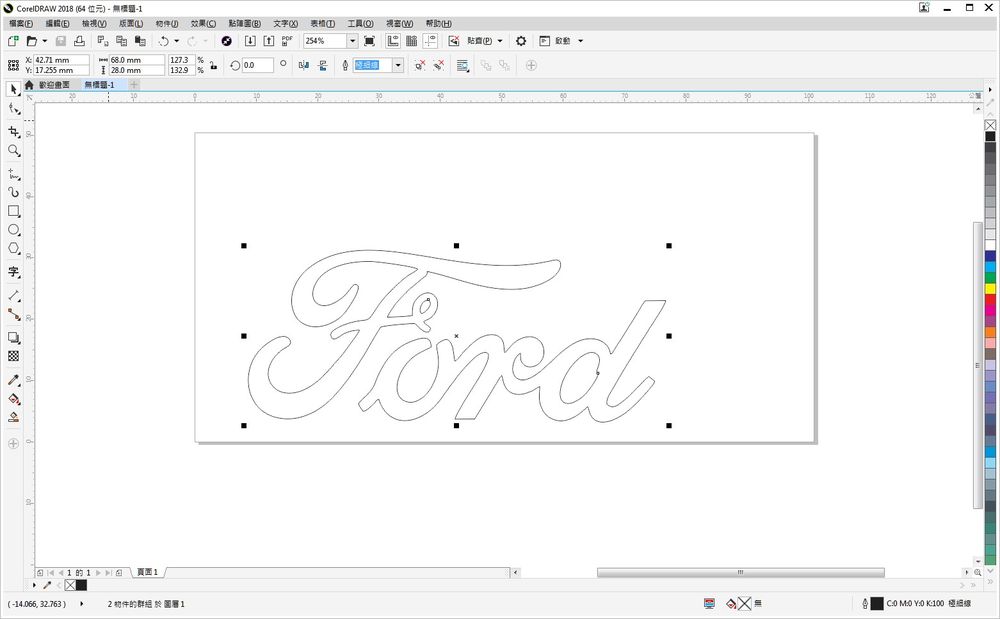
Task: Expand the document palette flyout arrow
Action: tap(34, 585)
